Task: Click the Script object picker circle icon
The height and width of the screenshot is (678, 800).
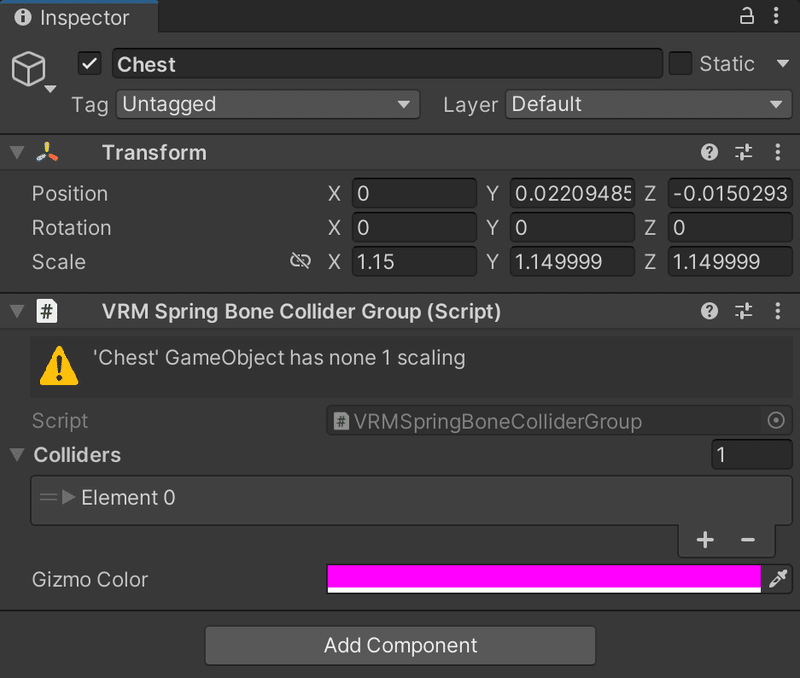Action: [775, 421]
